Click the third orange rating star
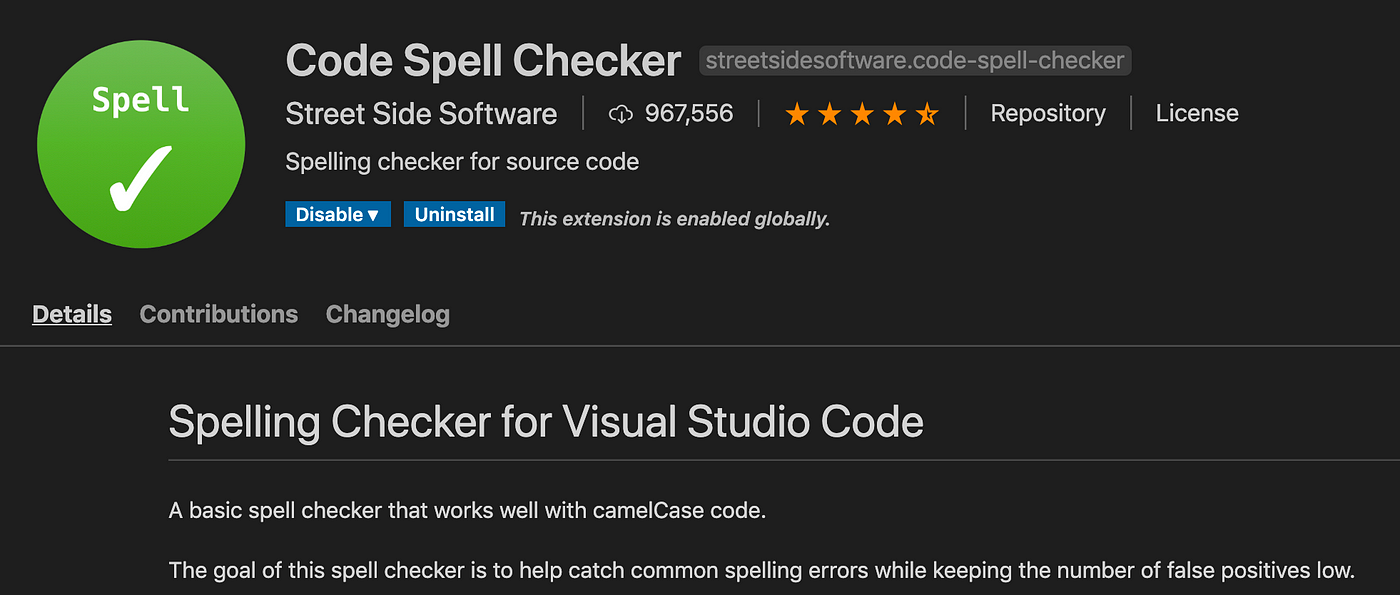The height and width of the screenshot is (595, 1400). (x=862, y=114)
